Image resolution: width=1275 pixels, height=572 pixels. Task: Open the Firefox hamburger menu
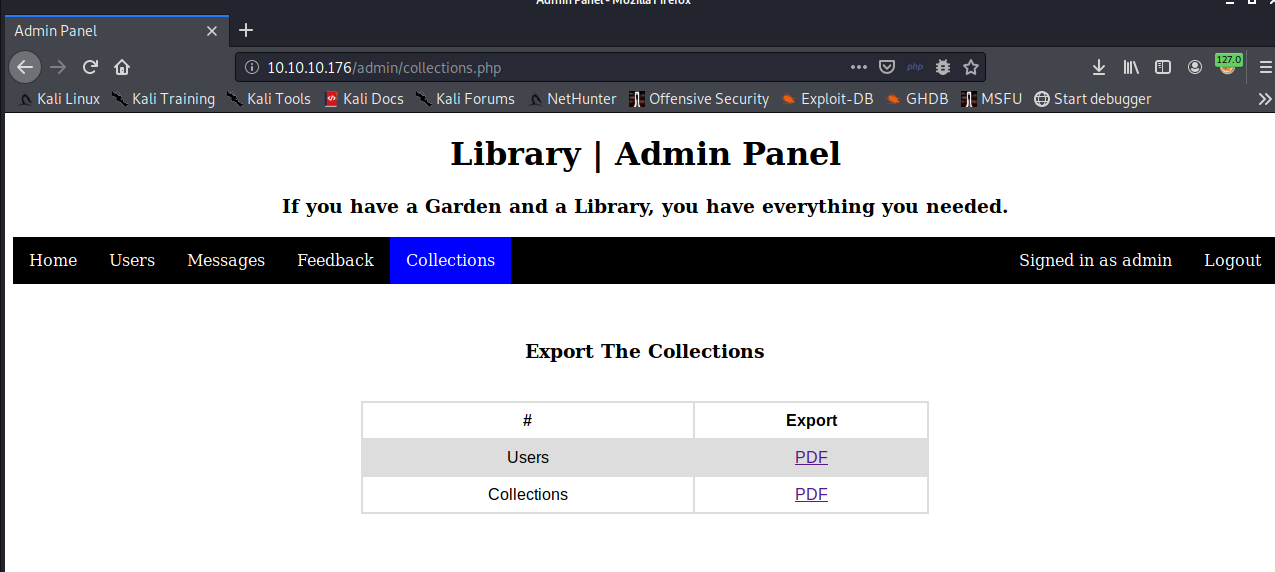[x=1266, y=67]
